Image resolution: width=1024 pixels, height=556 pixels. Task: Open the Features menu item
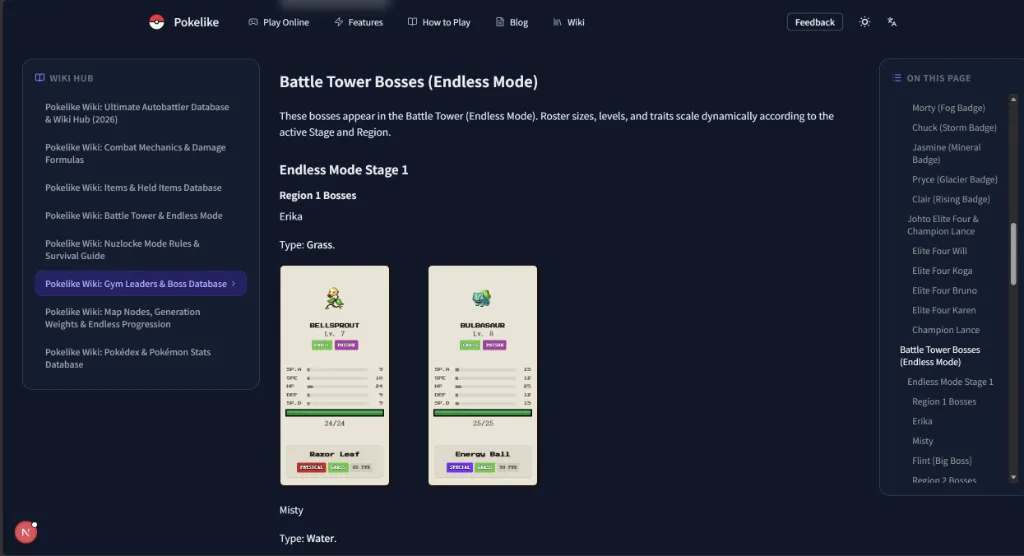point(359,22)
